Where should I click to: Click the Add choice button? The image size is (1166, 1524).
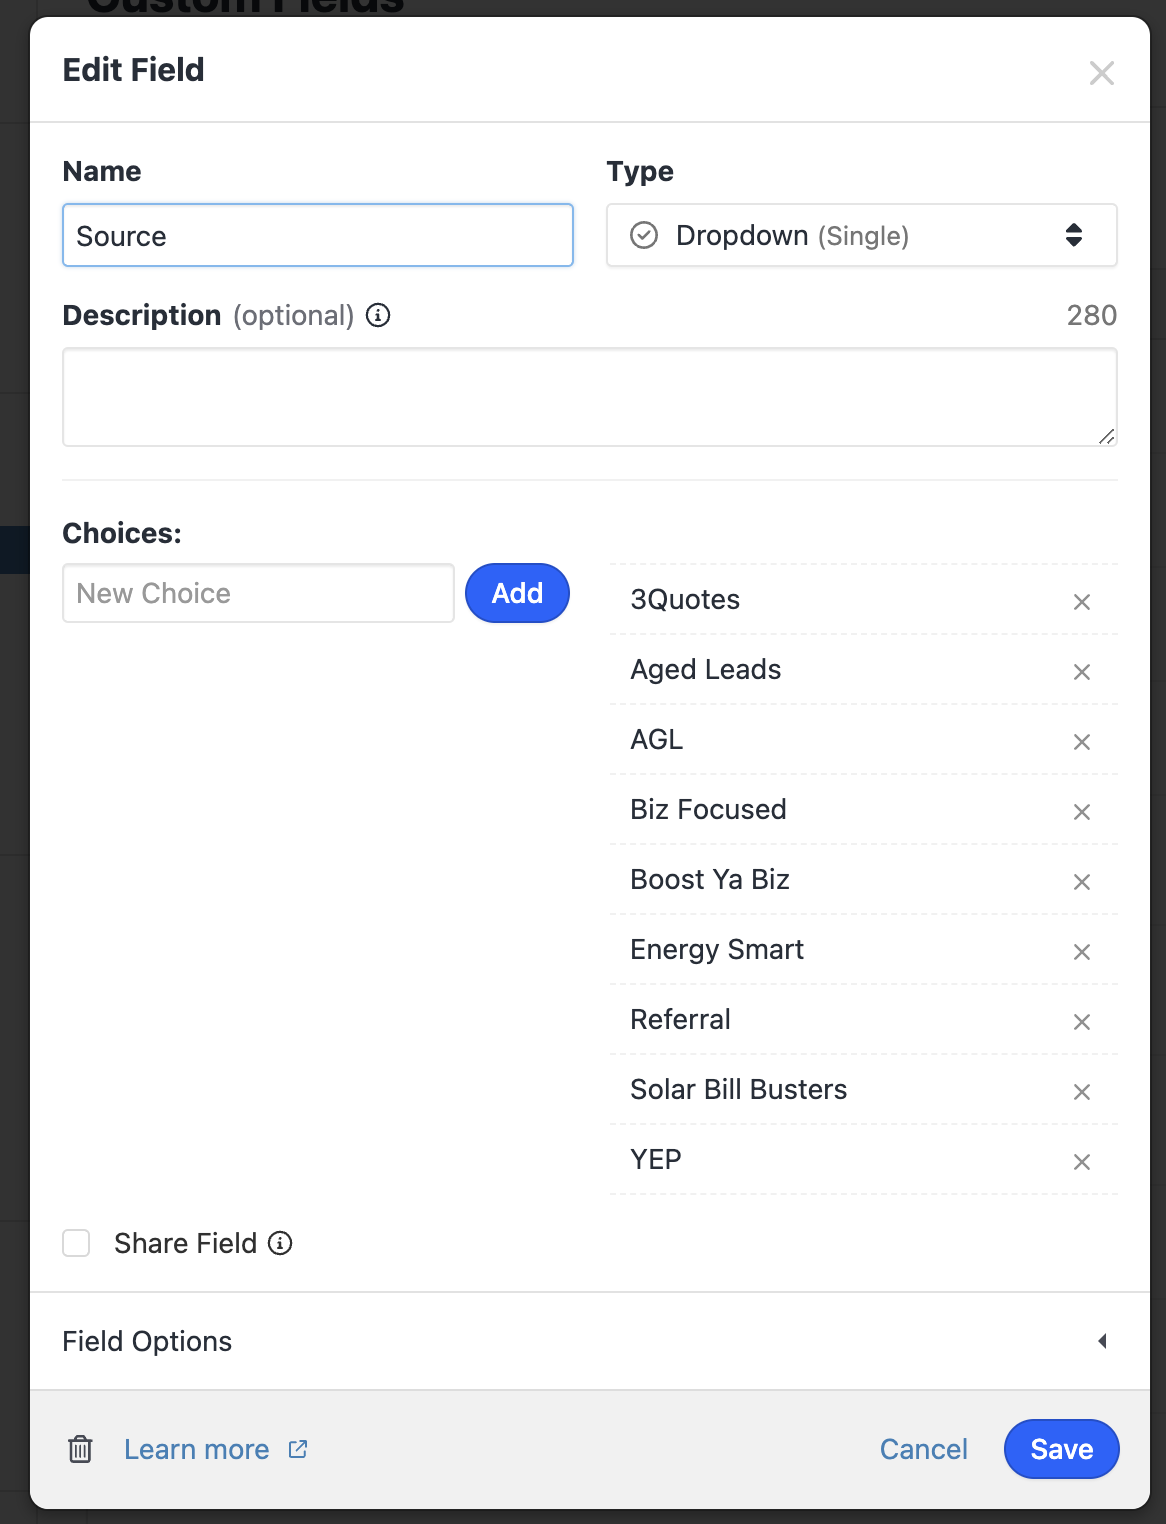coord(517,593)
